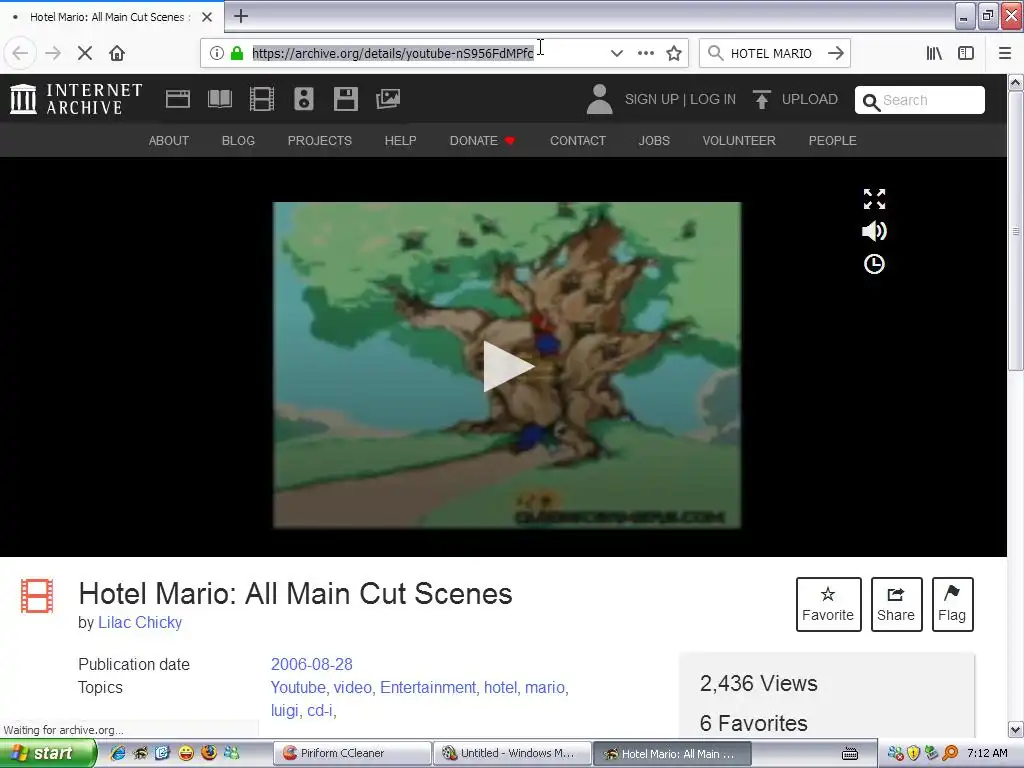Open the Youtube topic link

(x=298, y=687)
